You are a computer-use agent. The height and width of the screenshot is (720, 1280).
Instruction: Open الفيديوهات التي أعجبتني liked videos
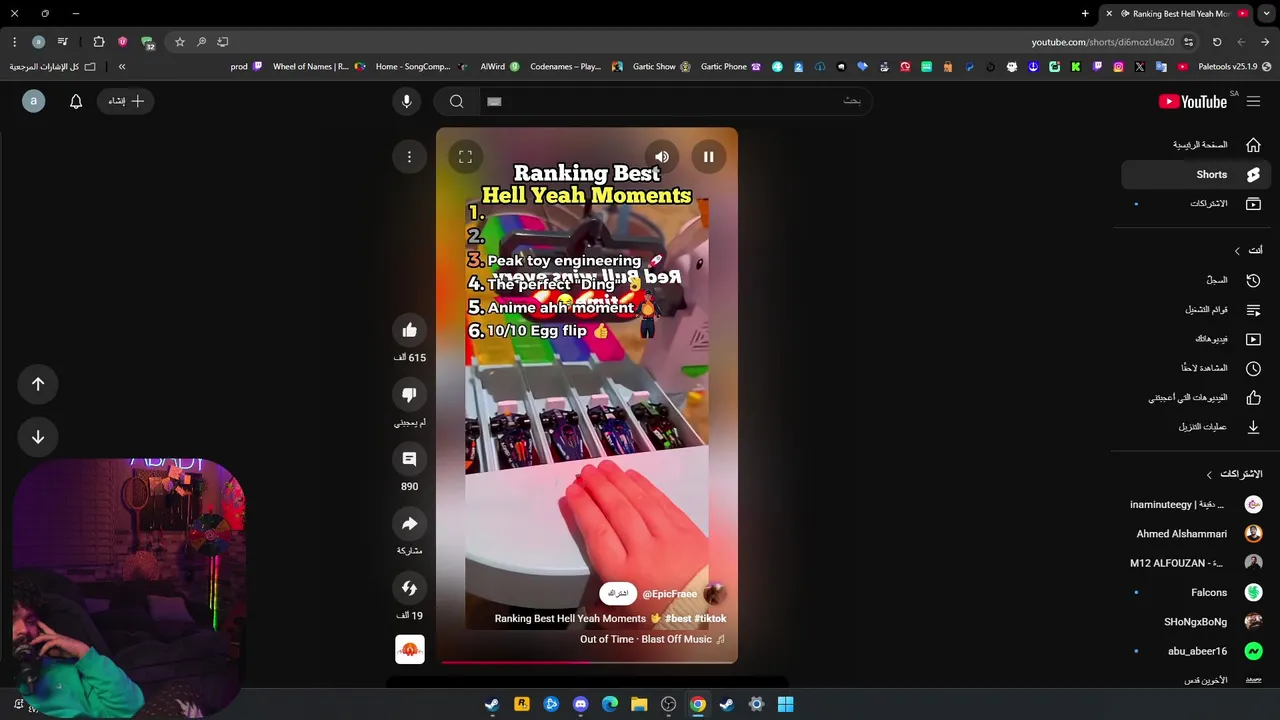click(1196, 398)
